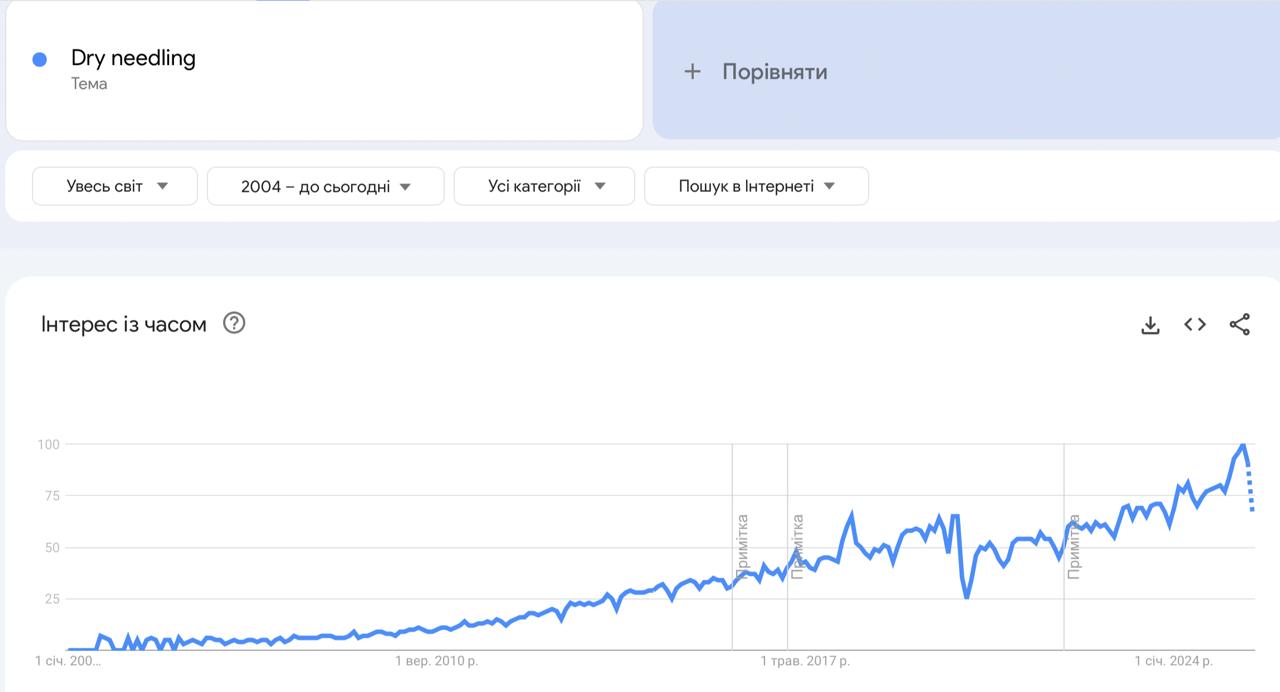Expand the Увесь світ region dropdown
Image resolution: width=1280 pixels, height=692 pixels.
[115, 186]
